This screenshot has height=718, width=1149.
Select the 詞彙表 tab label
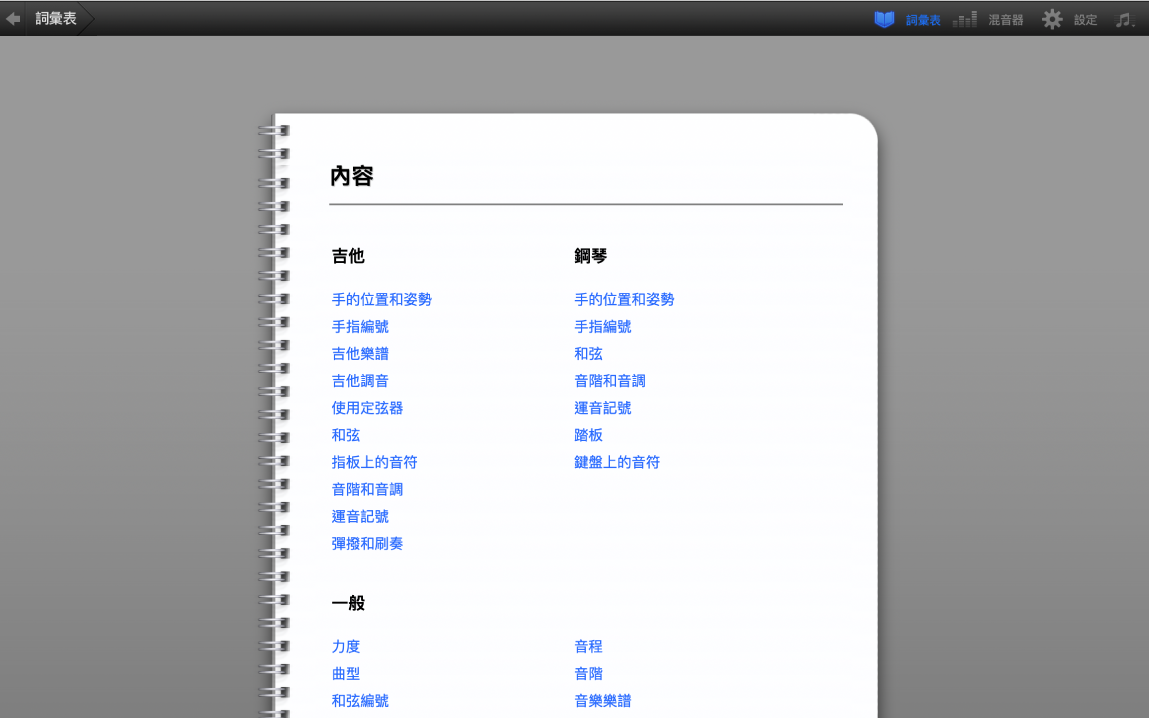point(921,19)
